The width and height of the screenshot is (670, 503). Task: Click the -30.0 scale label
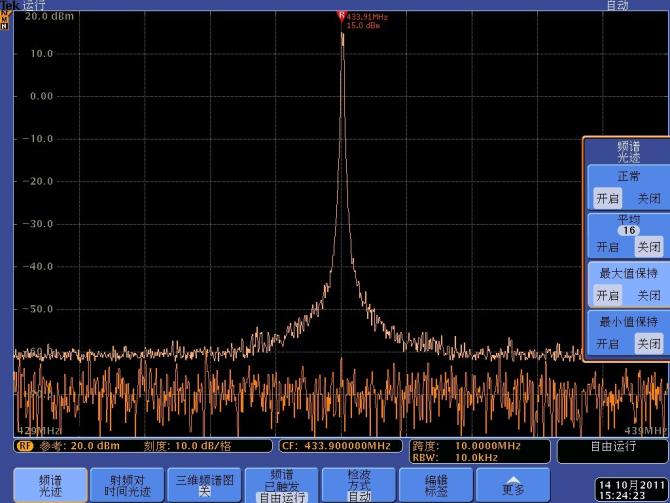click(x=38, y=224)
